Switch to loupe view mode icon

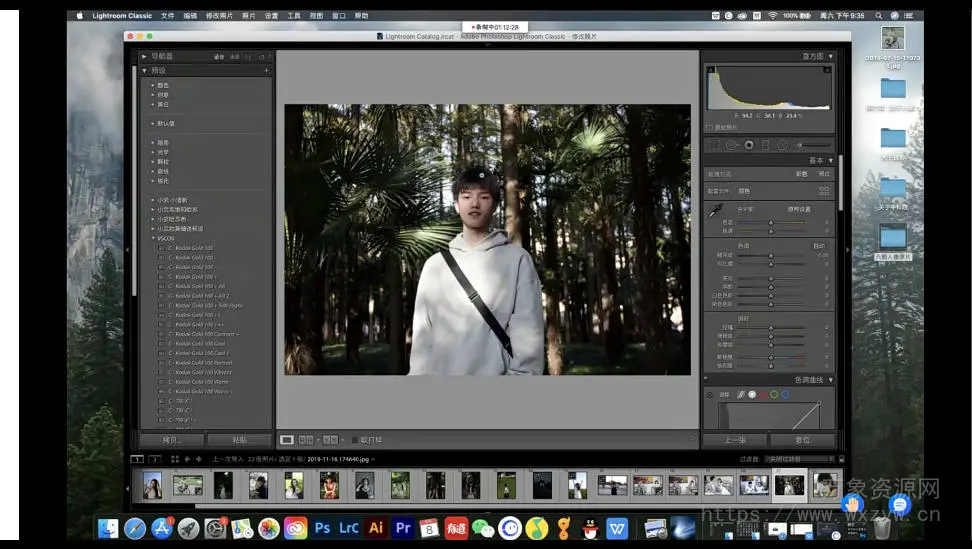pyautogui.click(x=287, y=440)
